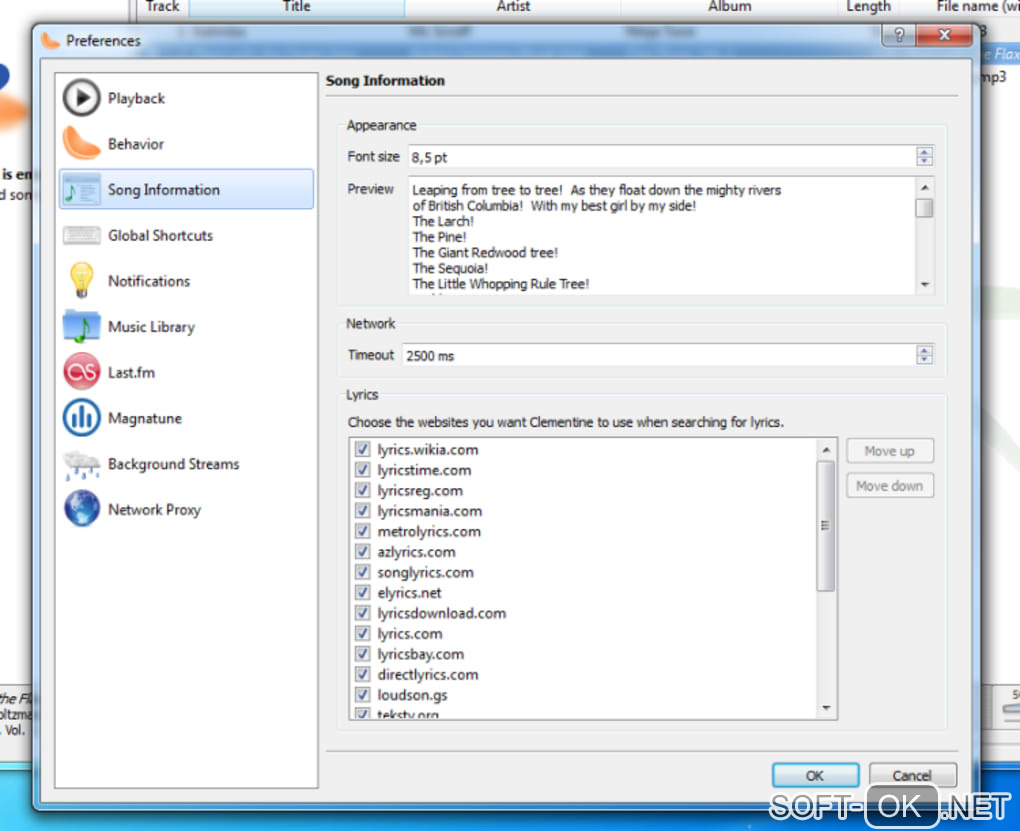The height and width of the screenshot is (831, 1020).
Task: Disable songlyrics.com lyrics source
Action: (x=362, y=572)
